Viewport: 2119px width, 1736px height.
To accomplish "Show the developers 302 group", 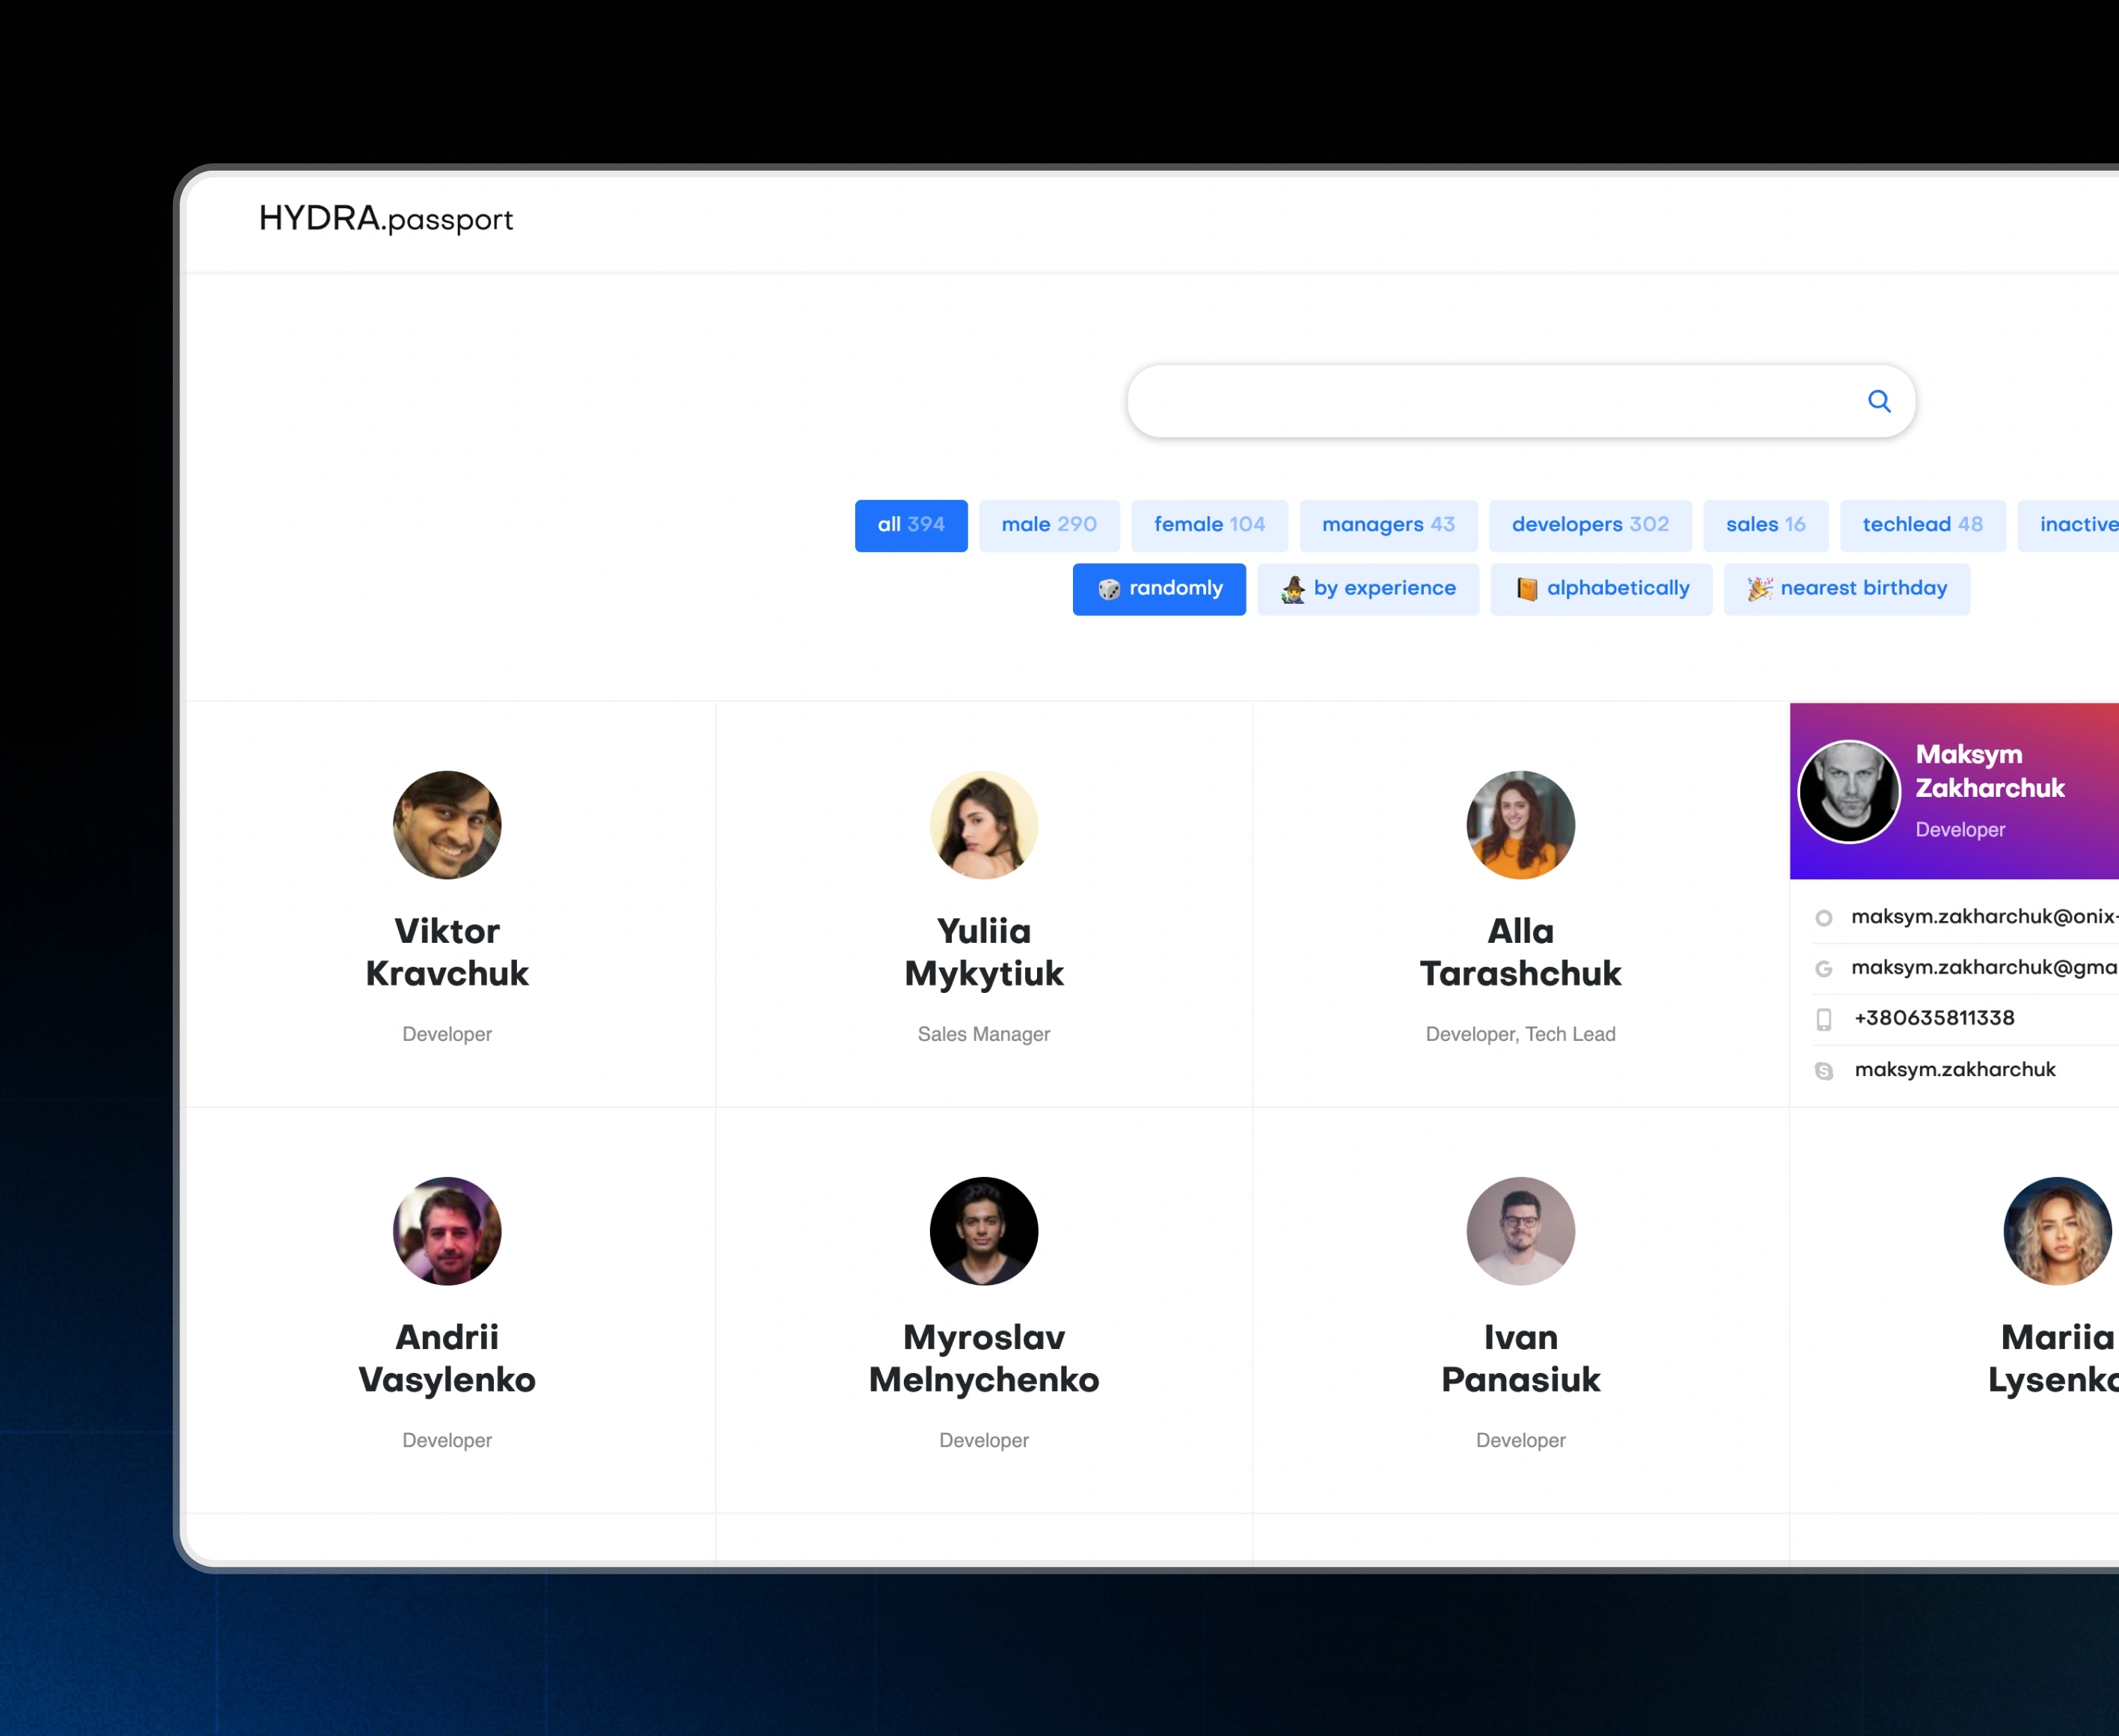I will click(x=1589, y=525).
